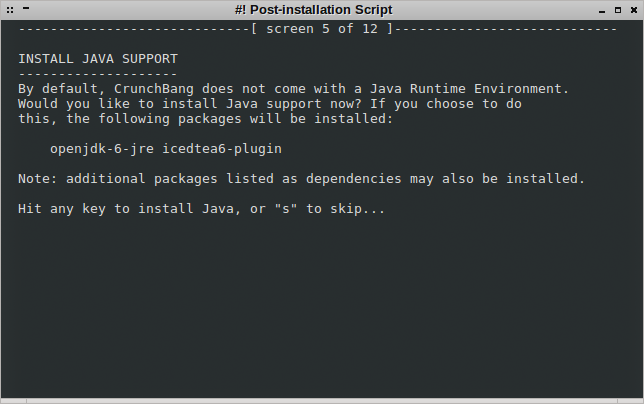This screenshot has height=404, width=644.
Task: Maximize the Post-installation Script window
Action: (x=618, y=10)
